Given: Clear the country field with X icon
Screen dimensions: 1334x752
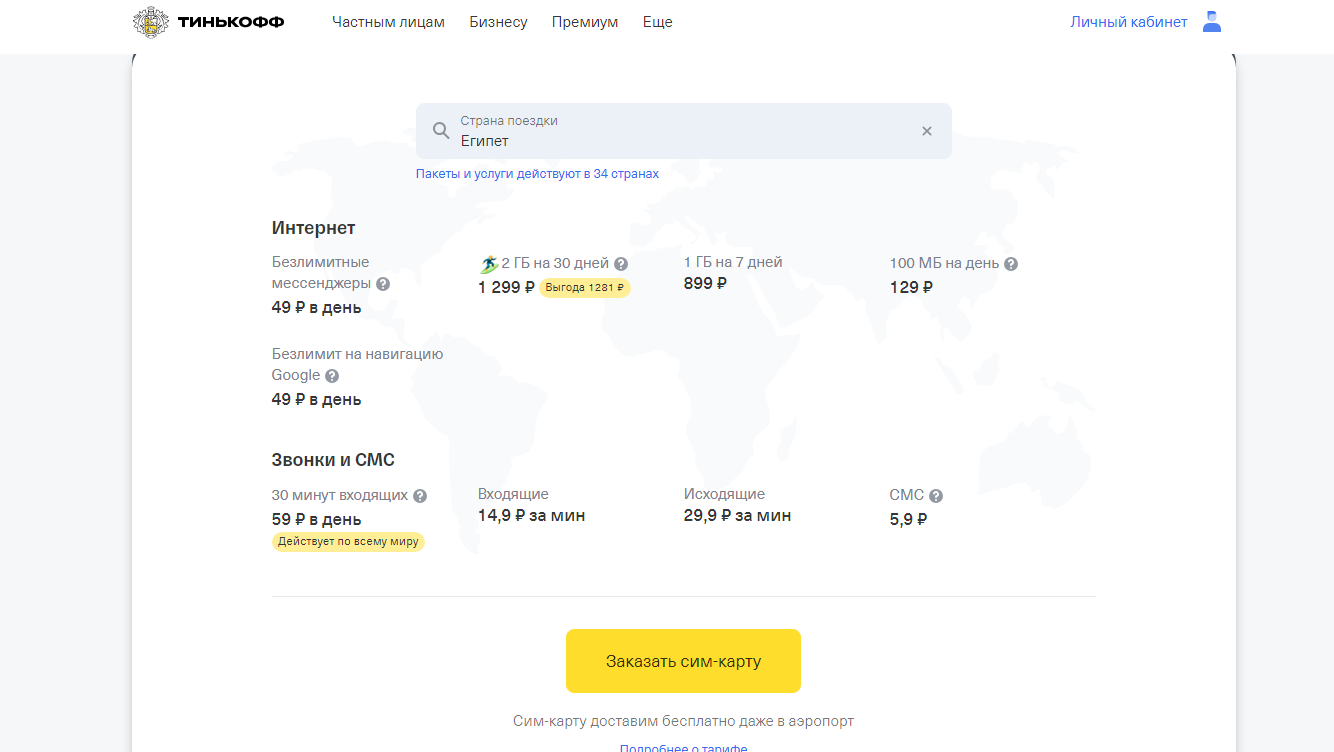Looking at the screenshot, I should pos(927,131).
